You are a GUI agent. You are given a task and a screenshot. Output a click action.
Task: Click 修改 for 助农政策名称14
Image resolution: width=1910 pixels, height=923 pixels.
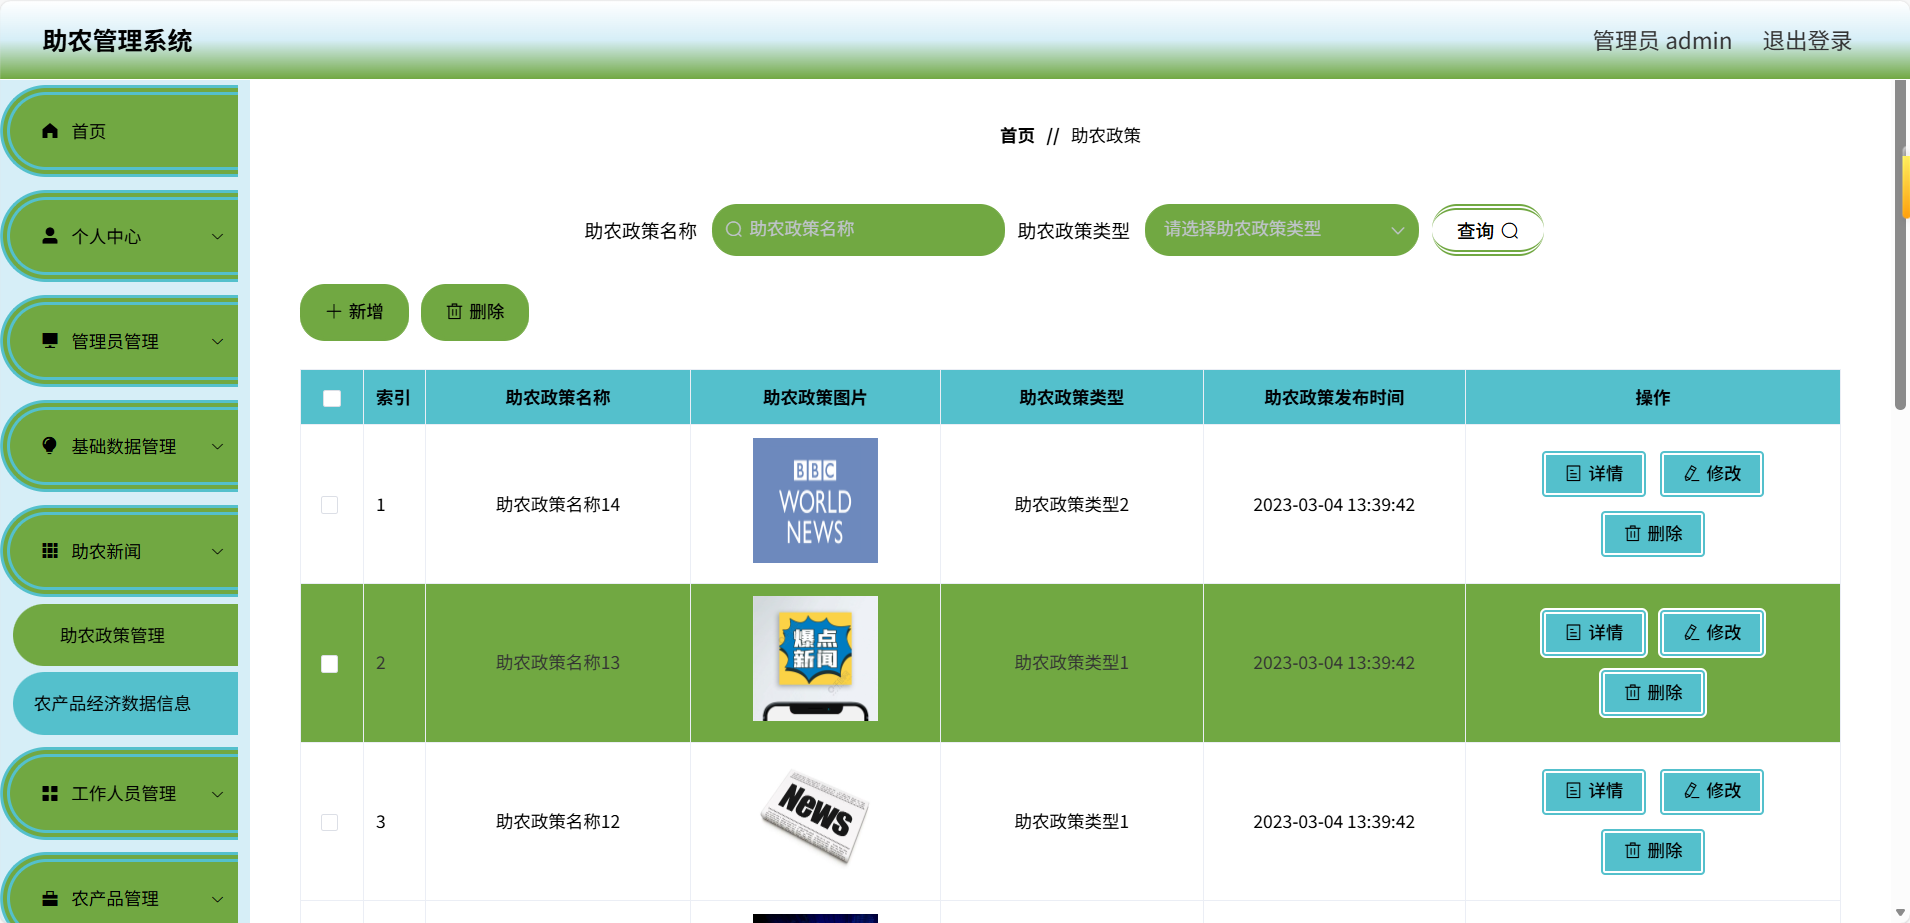click(x=1712, y=474)
